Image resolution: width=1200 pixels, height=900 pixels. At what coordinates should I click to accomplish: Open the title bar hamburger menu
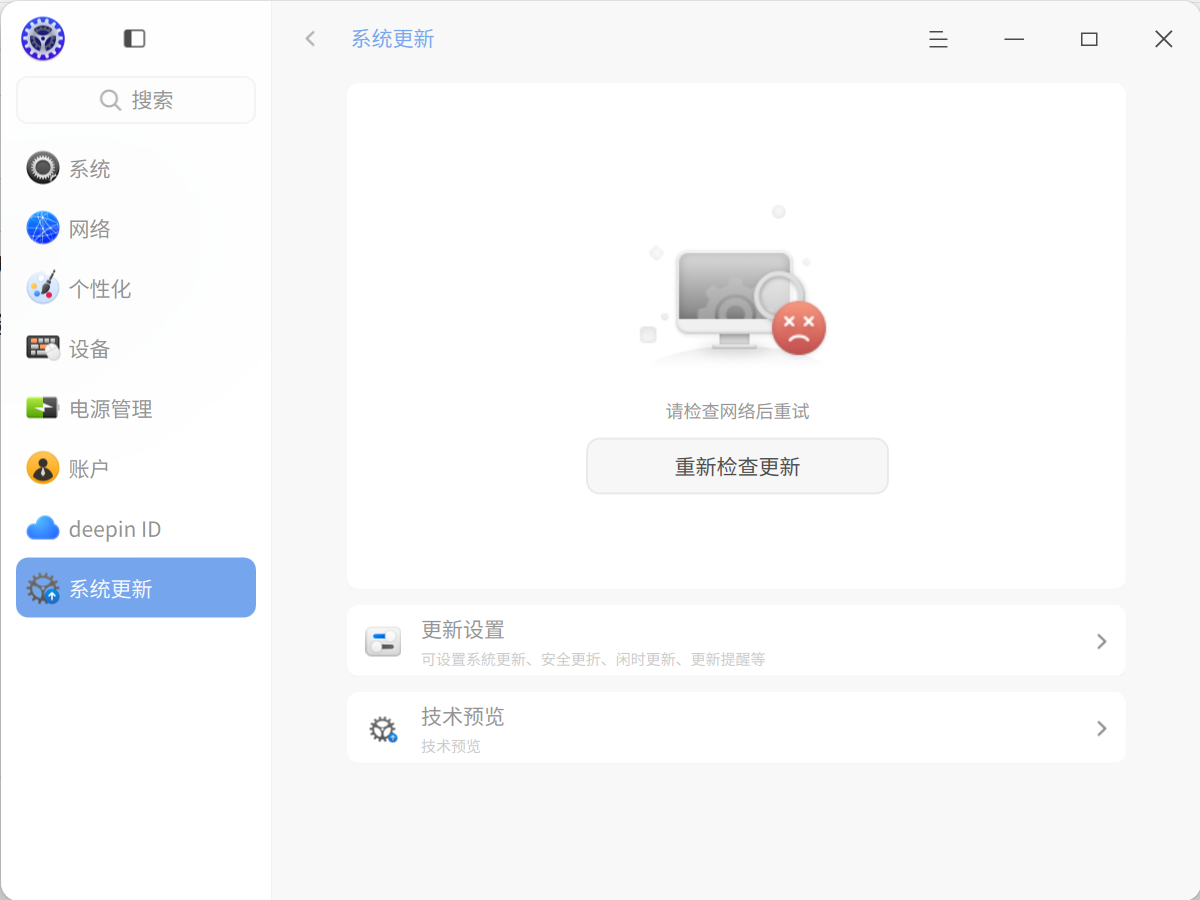(938, 39)
